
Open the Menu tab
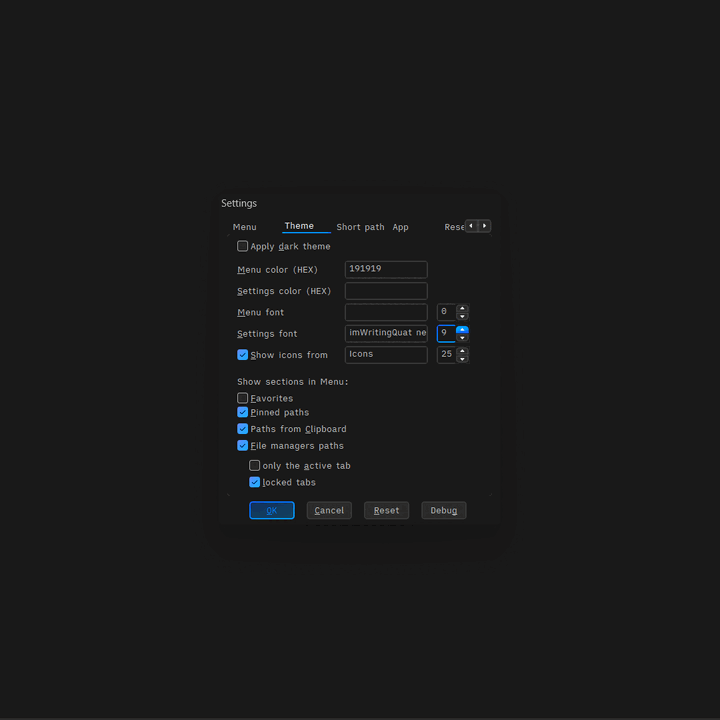(245, 227)
